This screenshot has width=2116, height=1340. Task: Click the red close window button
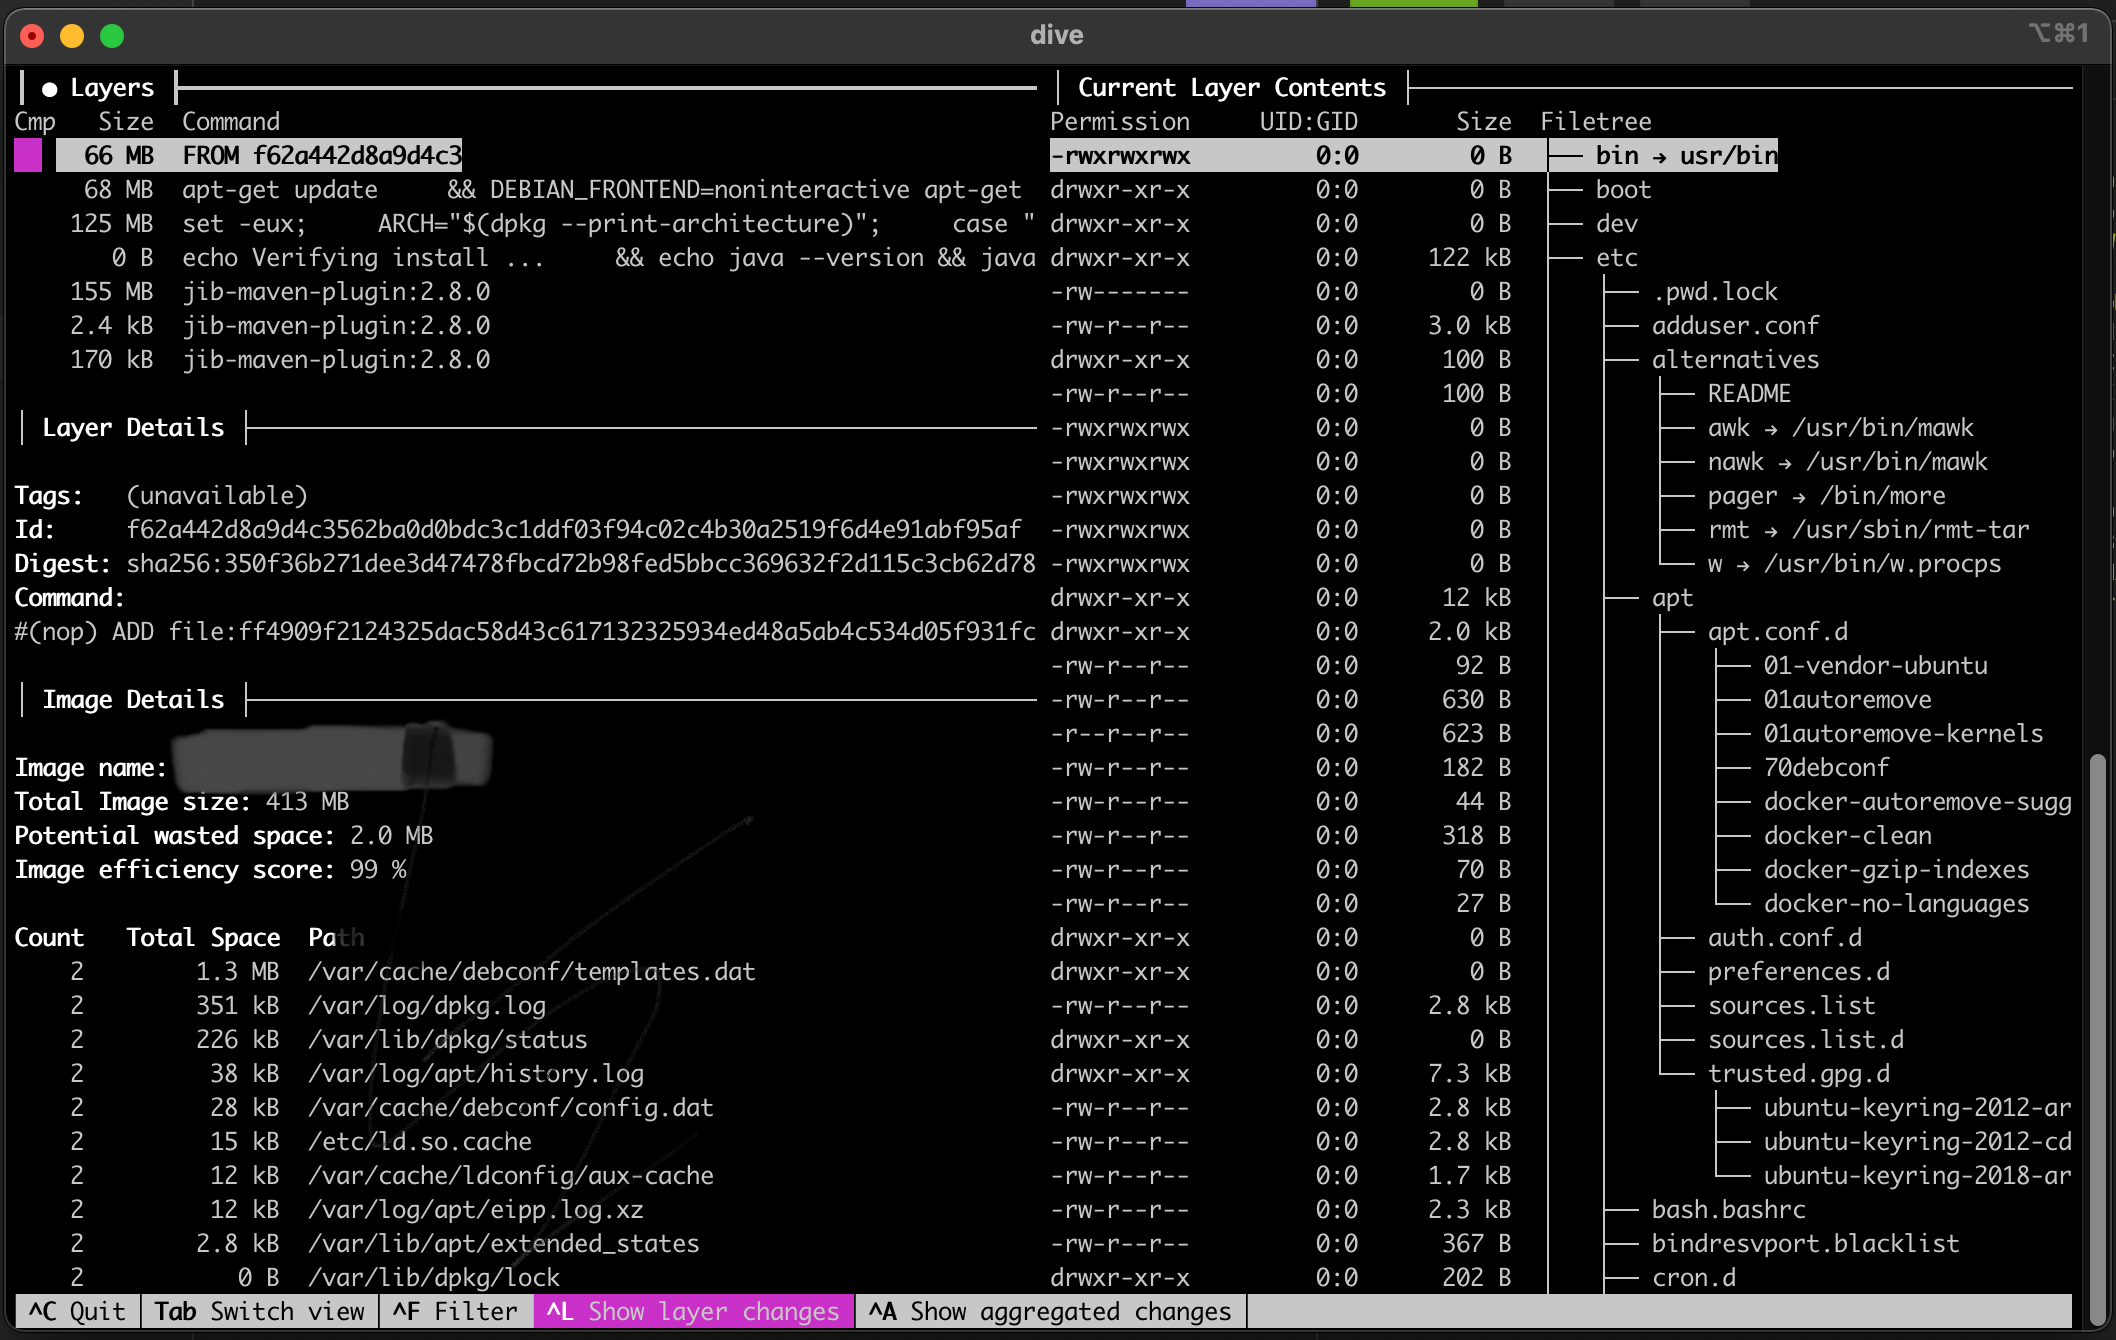coord(32,37)
